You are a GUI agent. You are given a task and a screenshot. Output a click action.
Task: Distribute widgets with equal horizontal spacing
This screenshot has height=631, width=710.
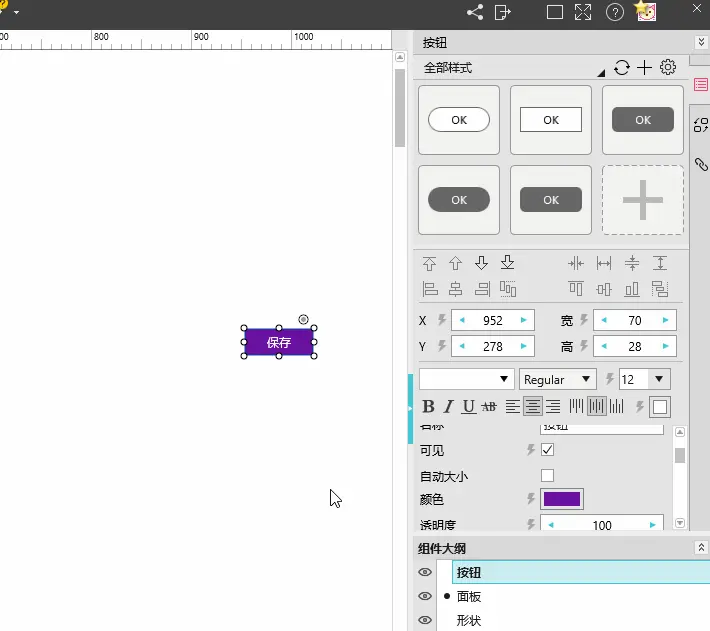(508, 289)
